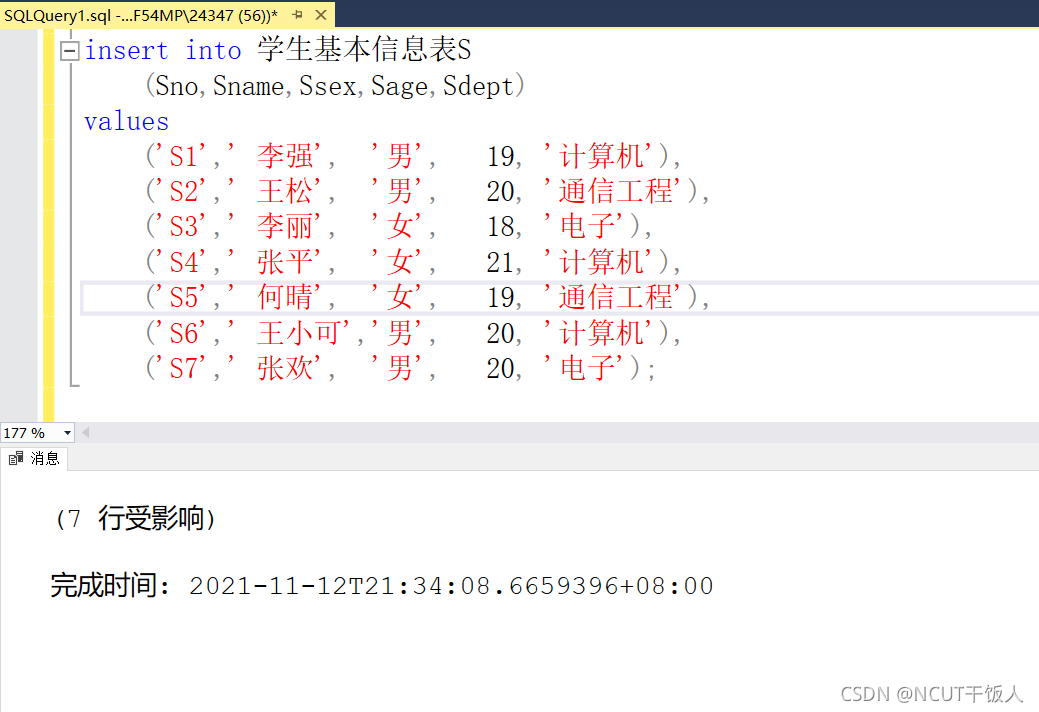
Task: Click the name 张欢
Action: pyautogui.click(x=285, y=368)
